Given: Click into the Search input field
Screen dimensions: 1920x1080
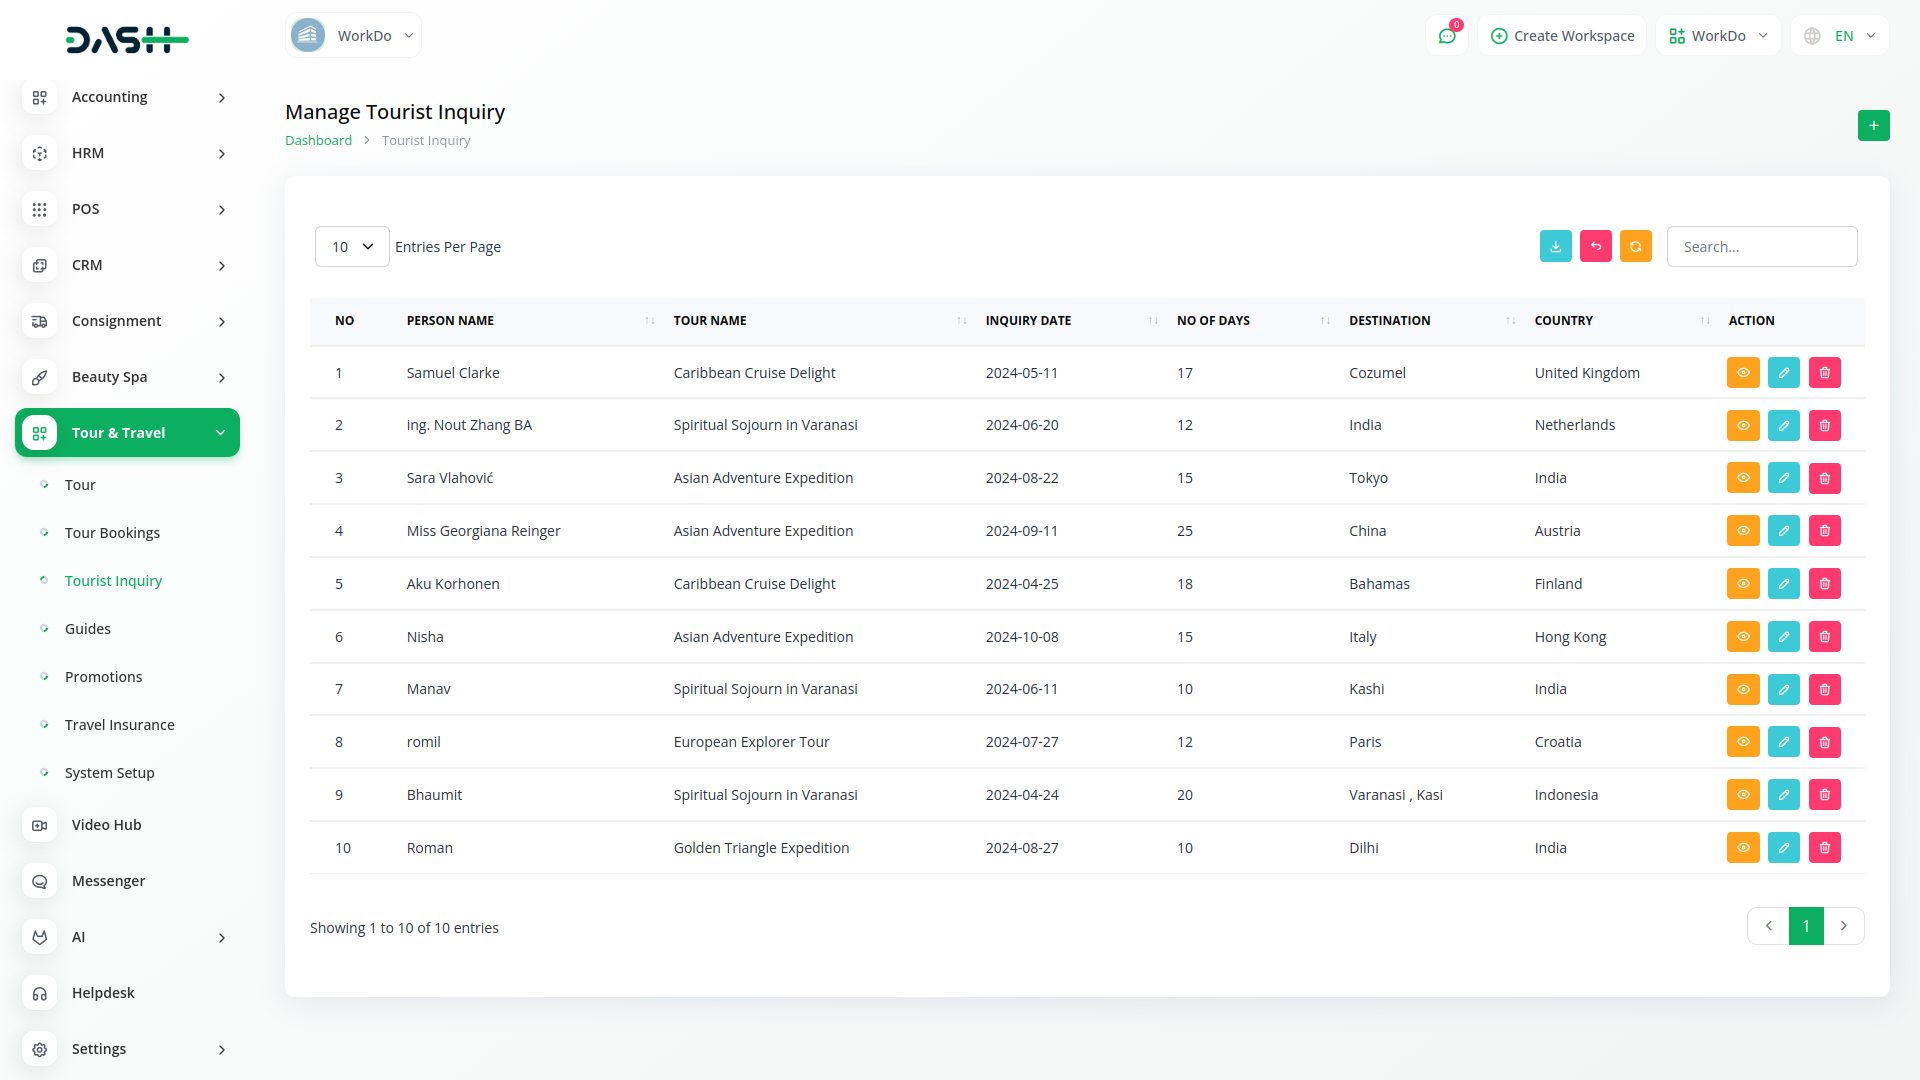Looking at the screenshot, I should click(1761, 247).
